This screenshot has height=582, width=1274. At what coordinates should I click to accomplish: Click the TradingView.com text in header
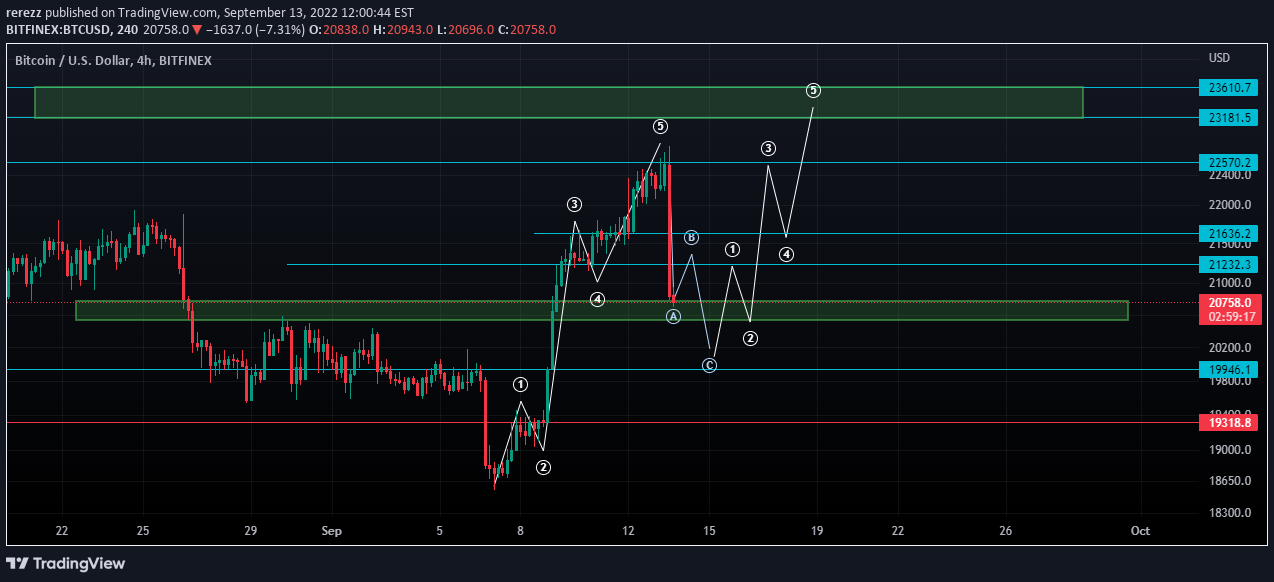pos(167,13)
